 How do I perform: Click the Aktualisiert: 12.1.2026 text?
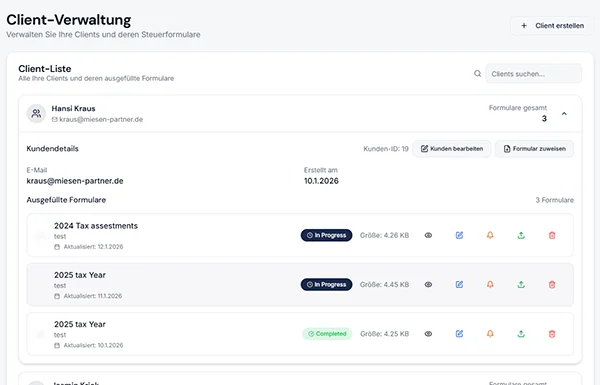point(93,247)
